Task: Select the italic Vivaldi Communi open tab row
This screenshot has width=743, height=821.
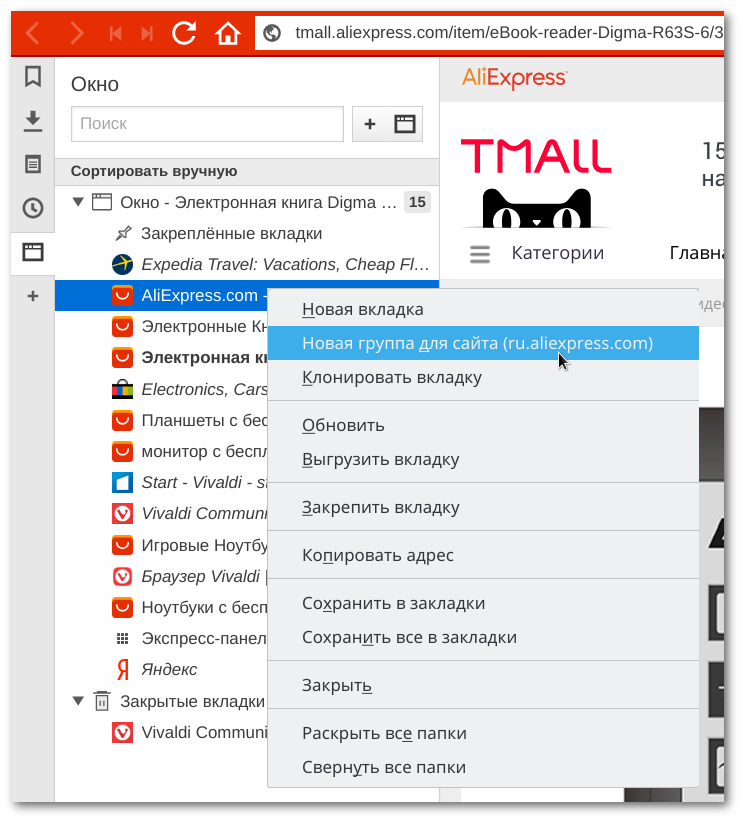Action: [x=161, y=514]
